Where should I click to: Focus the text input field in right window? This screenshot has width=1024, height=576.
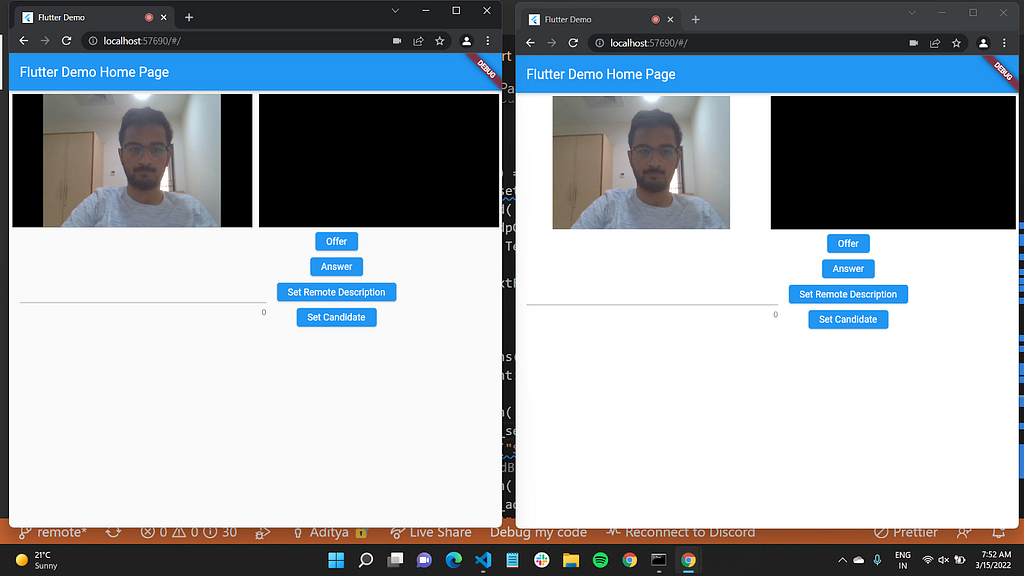pyautogui.click(x=652, y=296)
